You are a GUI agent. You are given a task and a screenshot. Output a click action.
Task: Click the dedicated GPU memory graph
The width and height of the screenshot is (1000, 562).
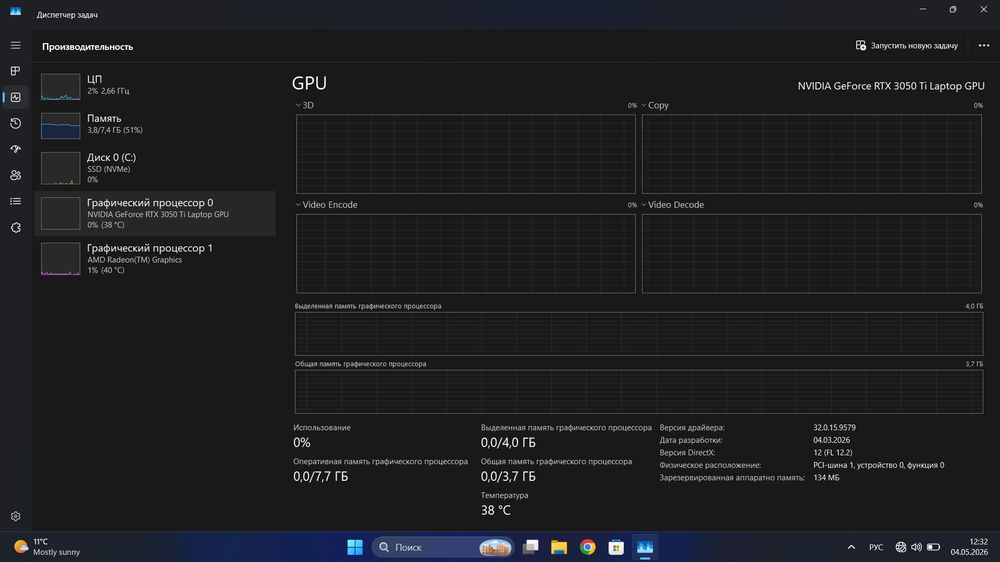pos(638,334)
